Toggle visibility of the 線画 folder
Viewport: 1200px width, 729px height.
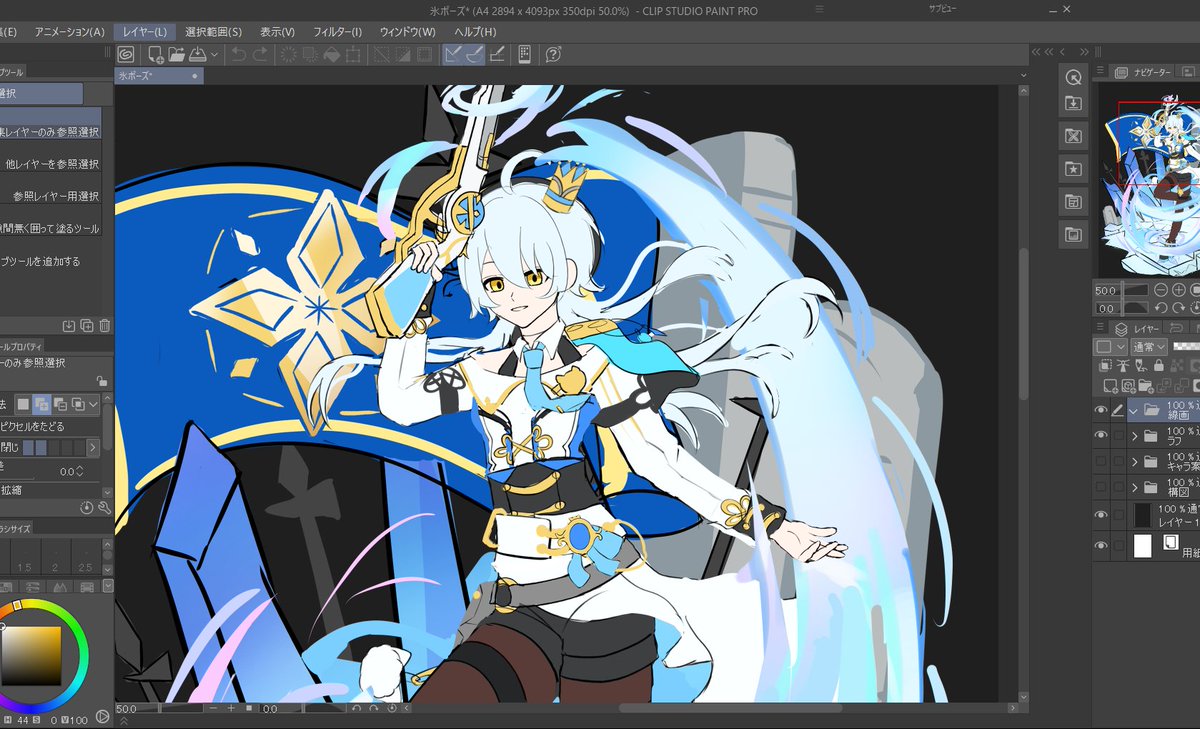(x=1100, y=410)
